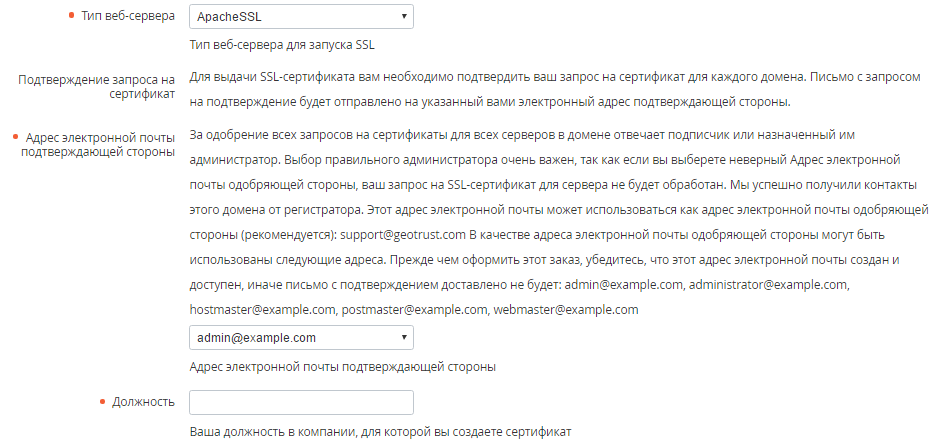Screen dimensions: 932x446
Task: Click the hint Ваша должность в компании
Action: (380, 432)
